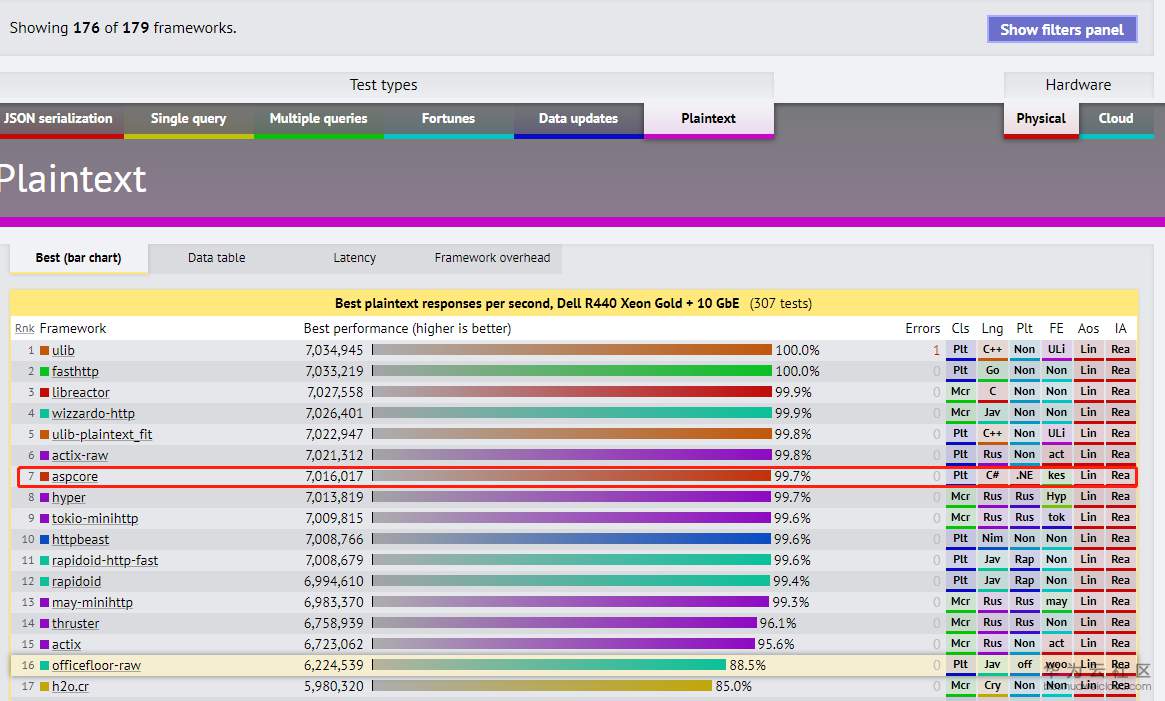Click libreactor's red color square
1165x701 pixels.
45,393
